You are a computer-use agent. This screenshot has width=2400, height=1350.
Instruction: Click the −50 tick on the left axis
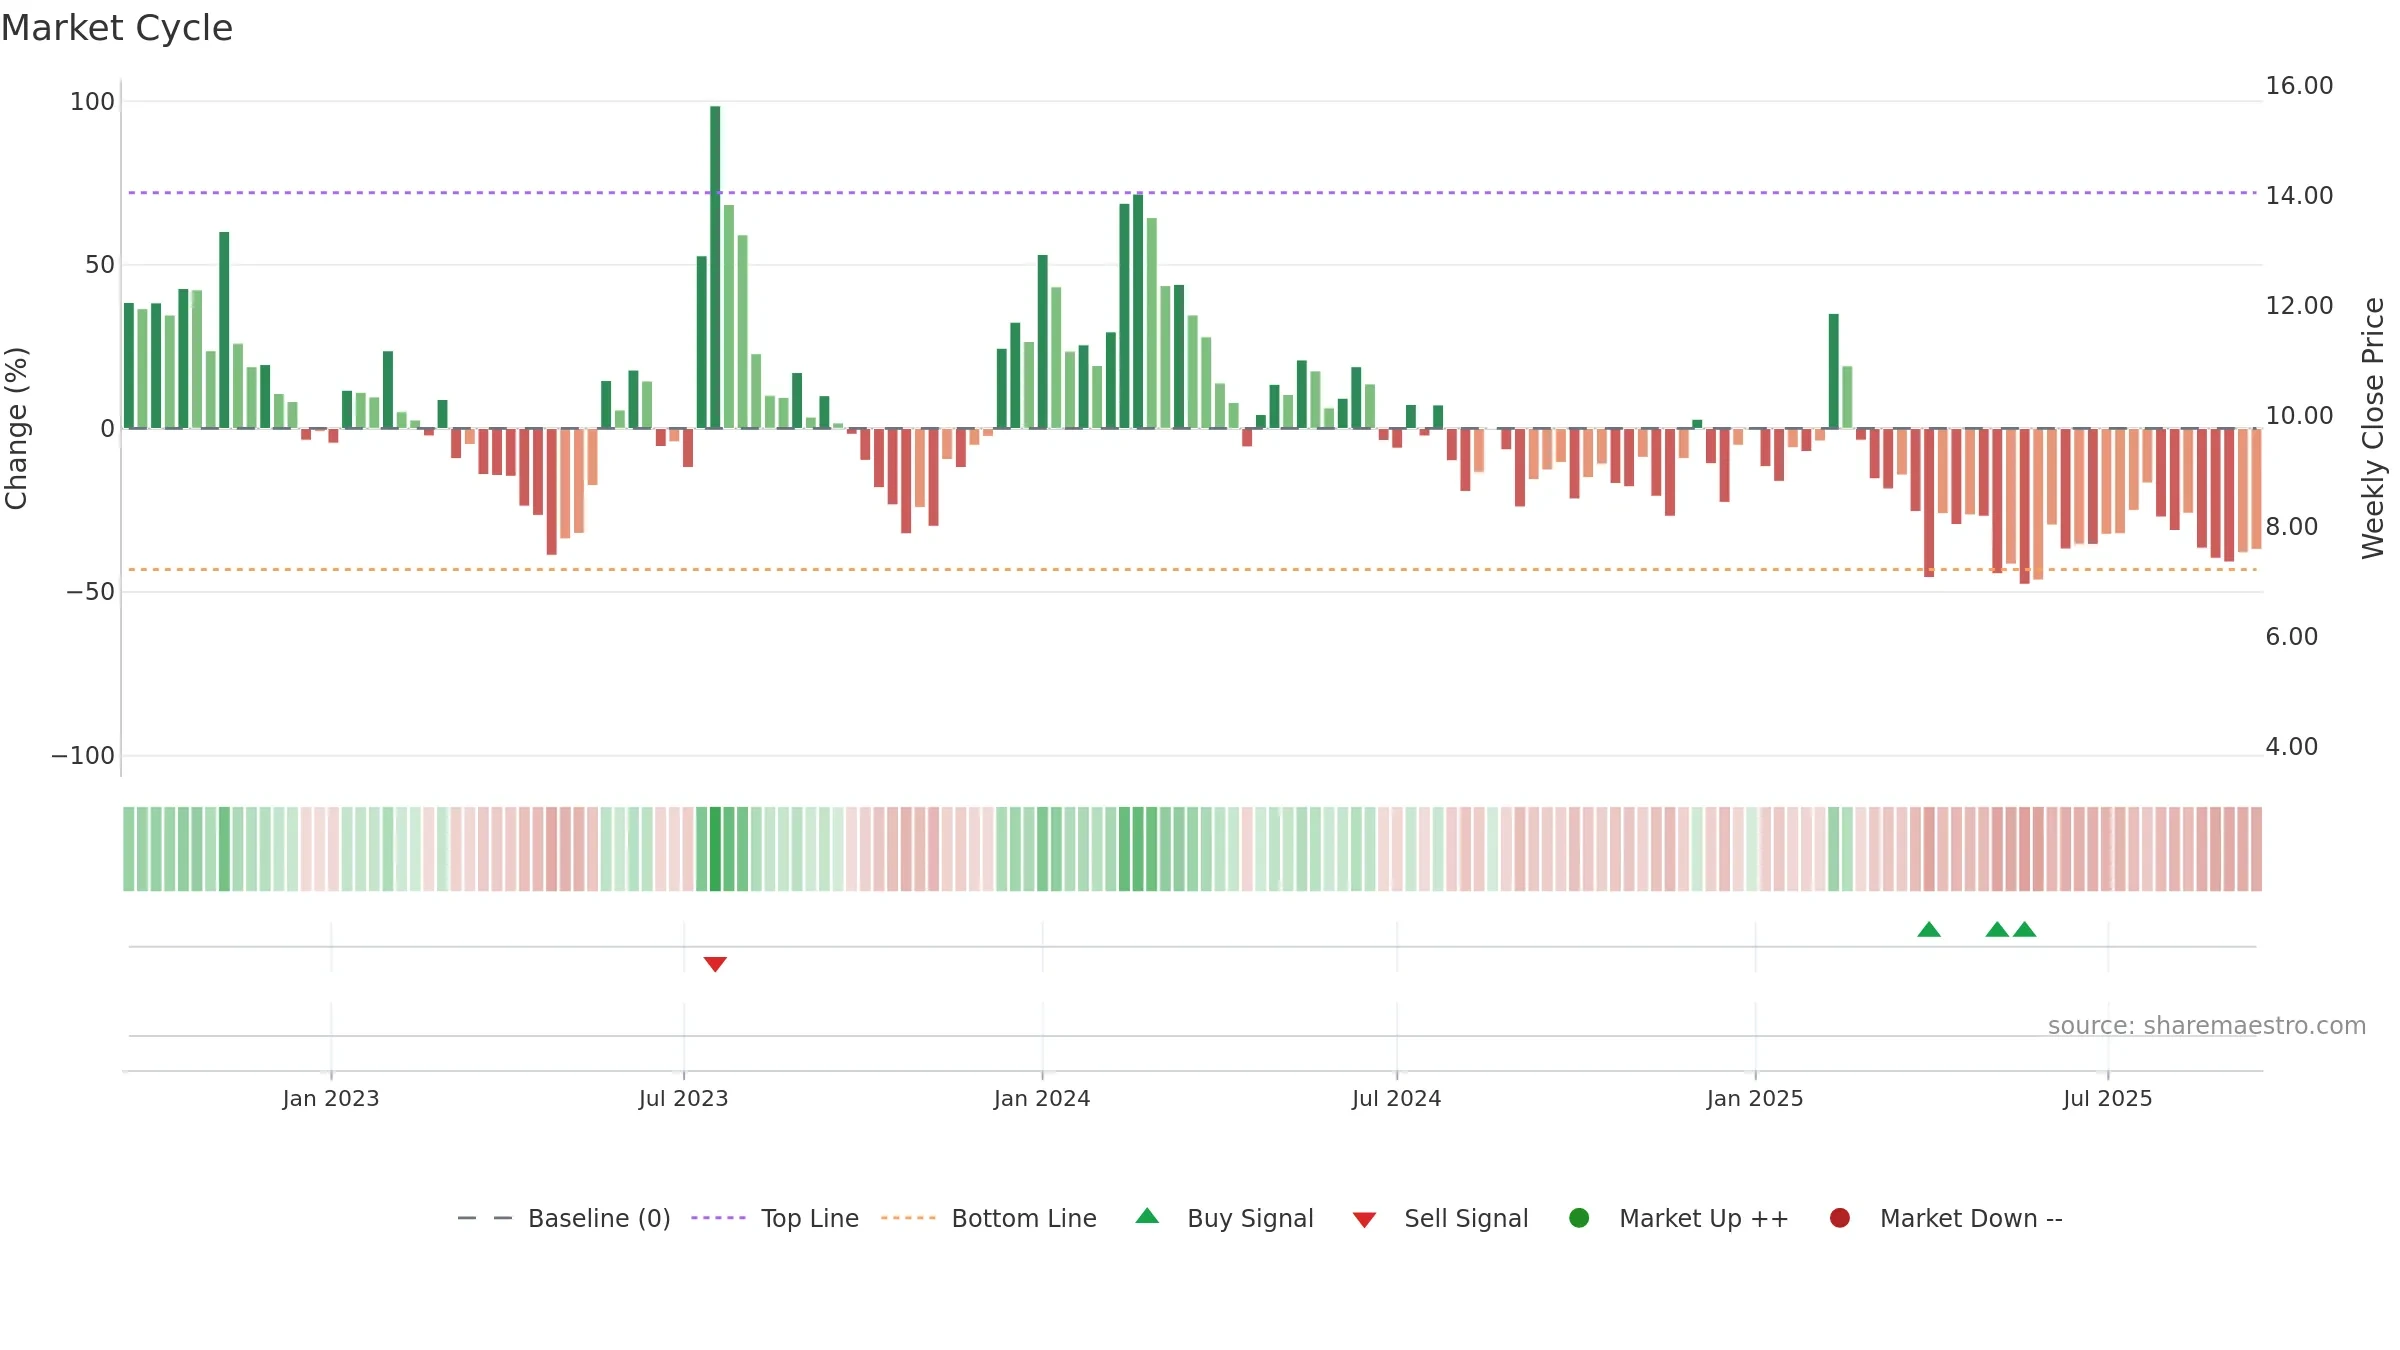point(91,592)
